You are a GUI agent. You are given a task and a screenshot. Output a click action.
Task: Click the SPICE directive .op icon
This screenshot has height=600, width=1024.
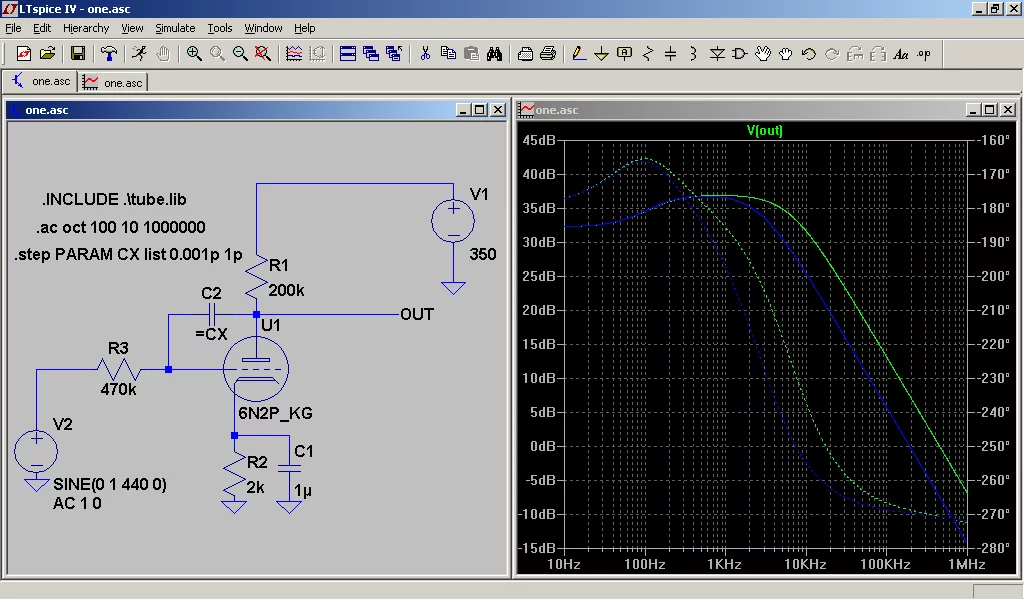tap(923, 54)
